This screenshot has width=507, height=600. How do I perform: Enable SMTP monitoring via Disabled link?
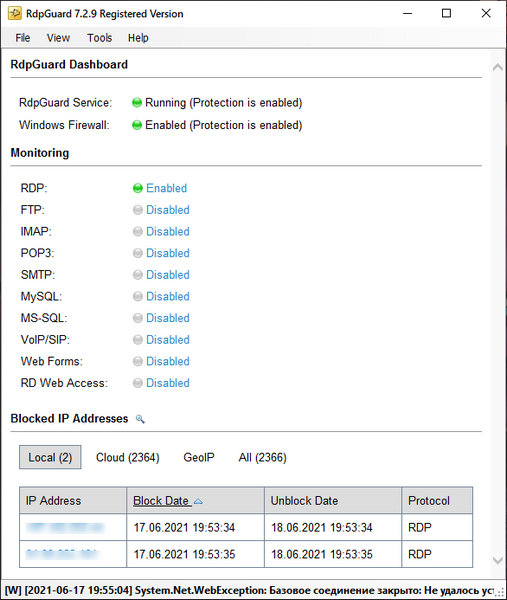[168, 275]
